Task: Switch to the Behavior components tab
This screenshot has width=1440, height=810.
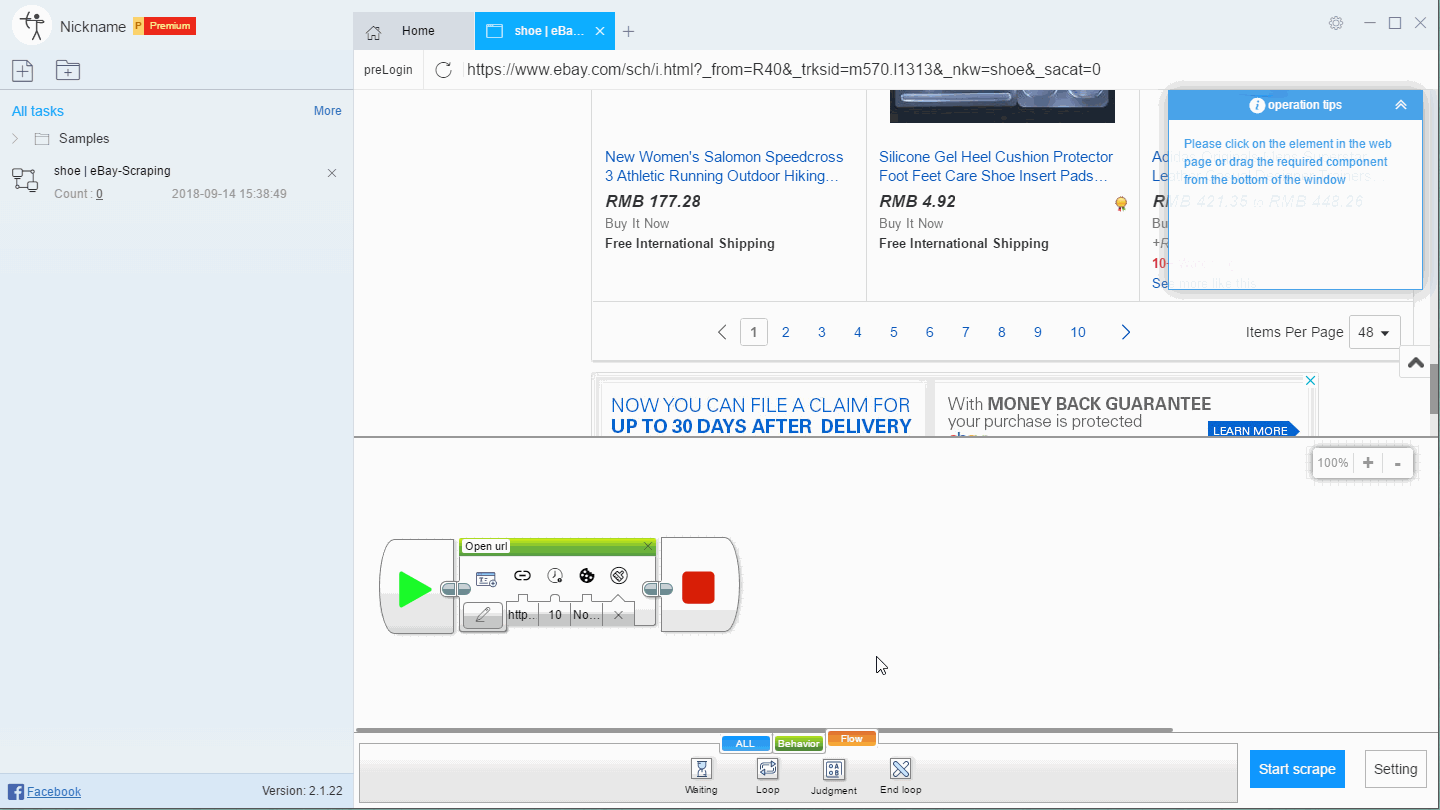Action: [798, 744]
